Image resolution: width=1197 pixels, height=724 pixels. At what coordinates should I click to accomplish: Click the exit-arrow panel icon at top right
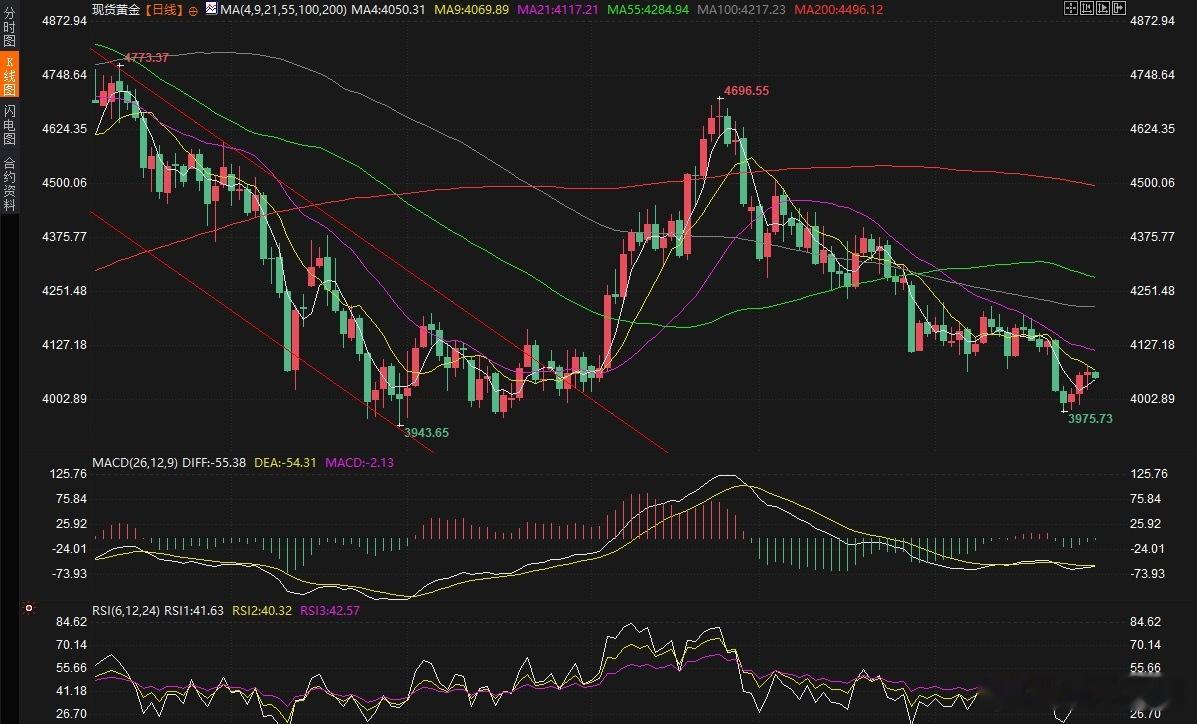coord(1119,8)
